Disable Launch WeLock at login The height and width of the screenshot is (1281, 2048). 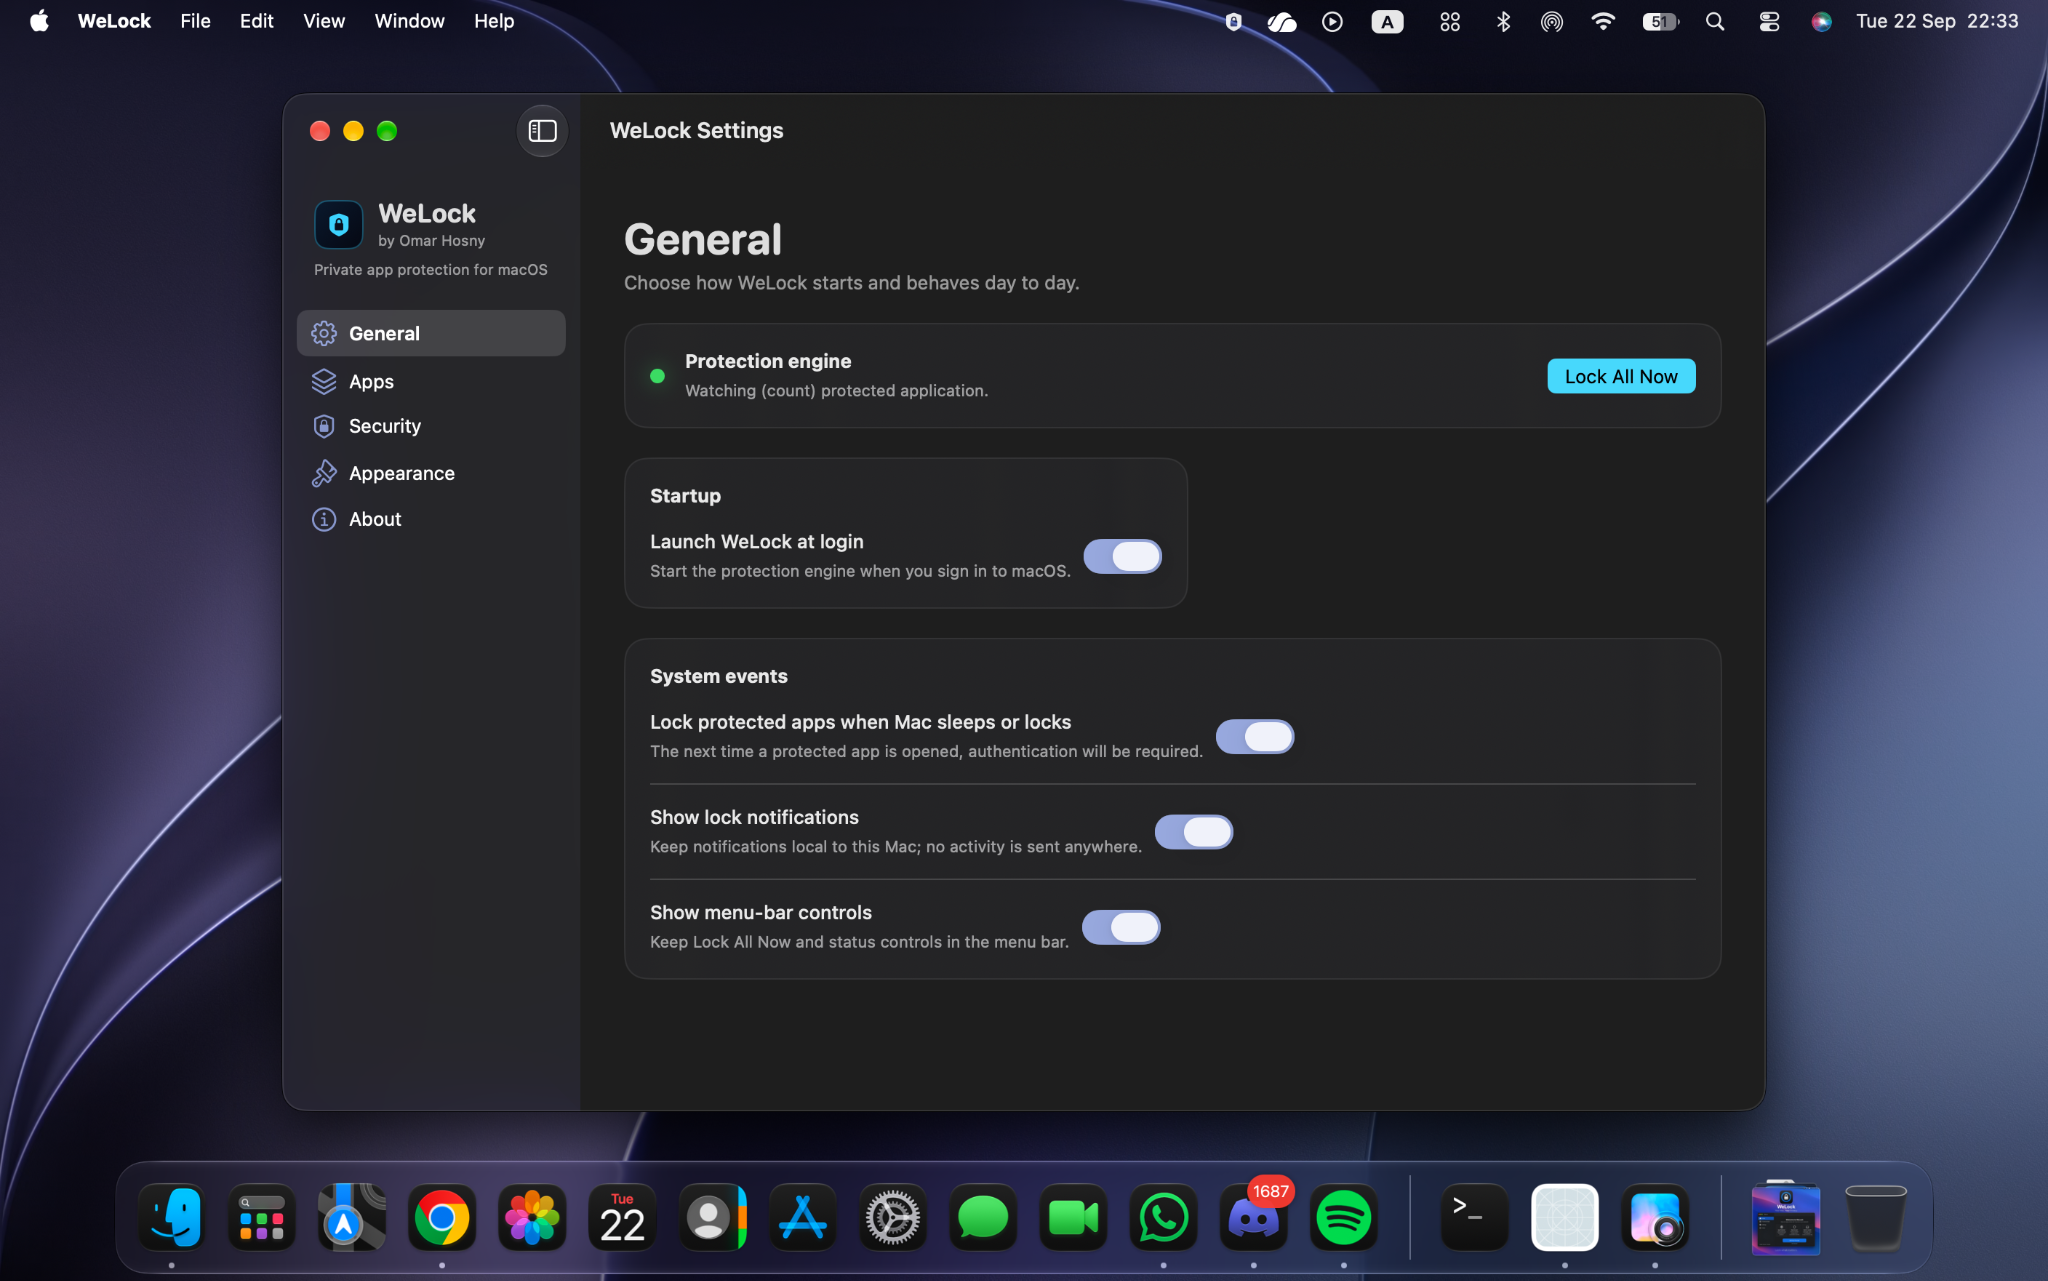click(x=1122, y=556)
